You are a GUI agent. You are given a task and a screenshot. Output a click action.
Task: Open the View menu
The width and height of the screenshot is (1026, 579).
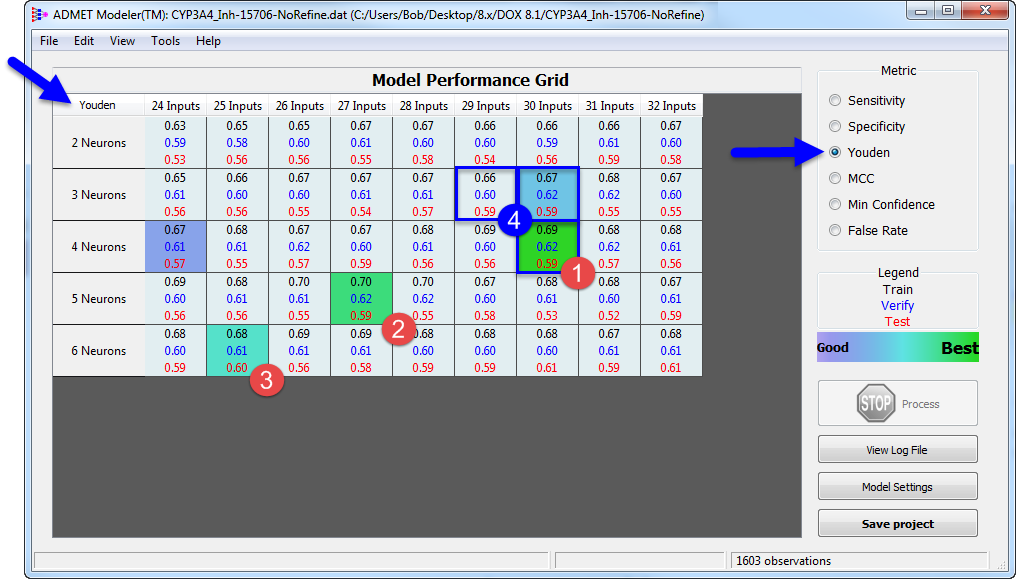122,41
